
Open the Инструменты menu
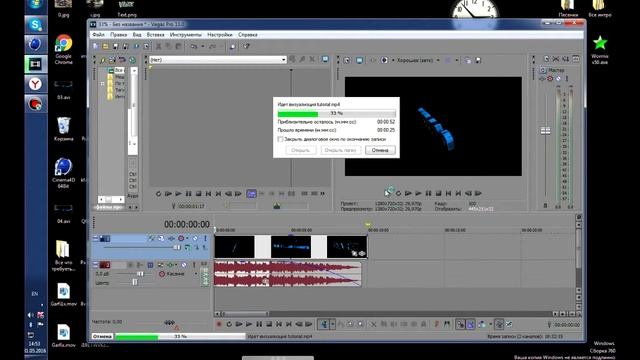pos(186,35)
